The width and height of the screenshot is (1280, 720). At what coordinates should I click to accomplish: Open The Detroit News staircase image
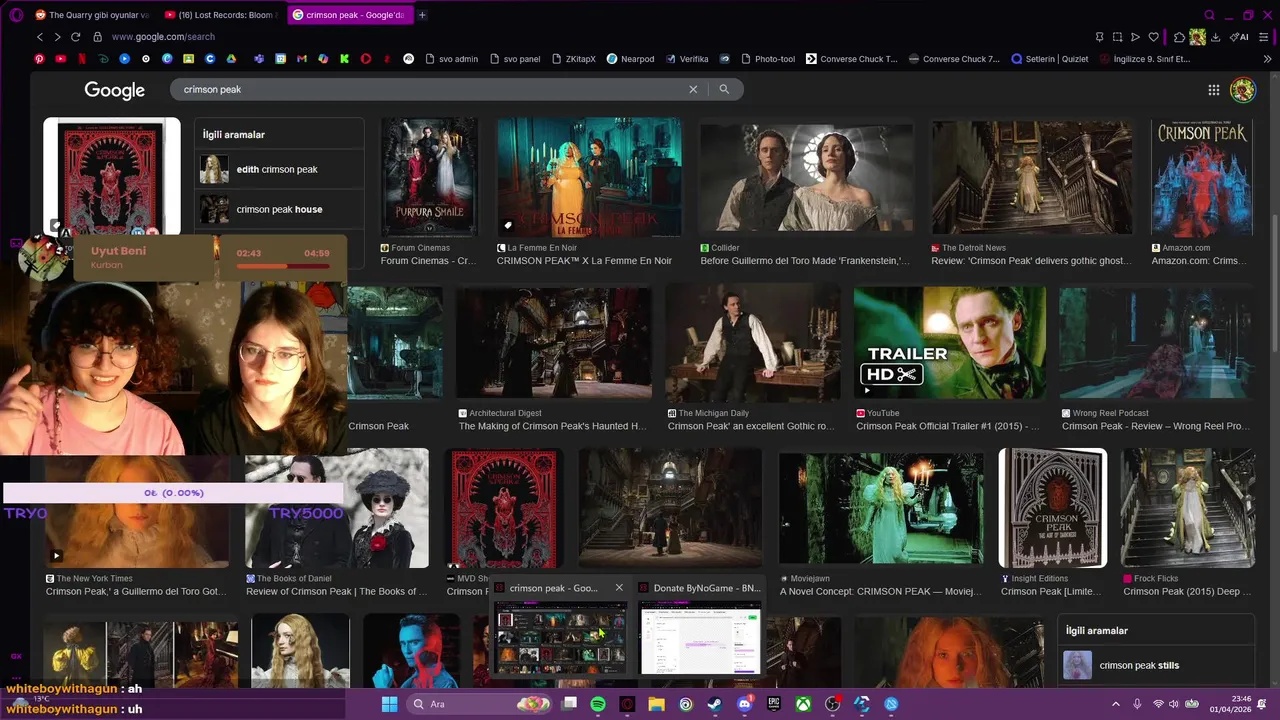[x=1031, y=178]
